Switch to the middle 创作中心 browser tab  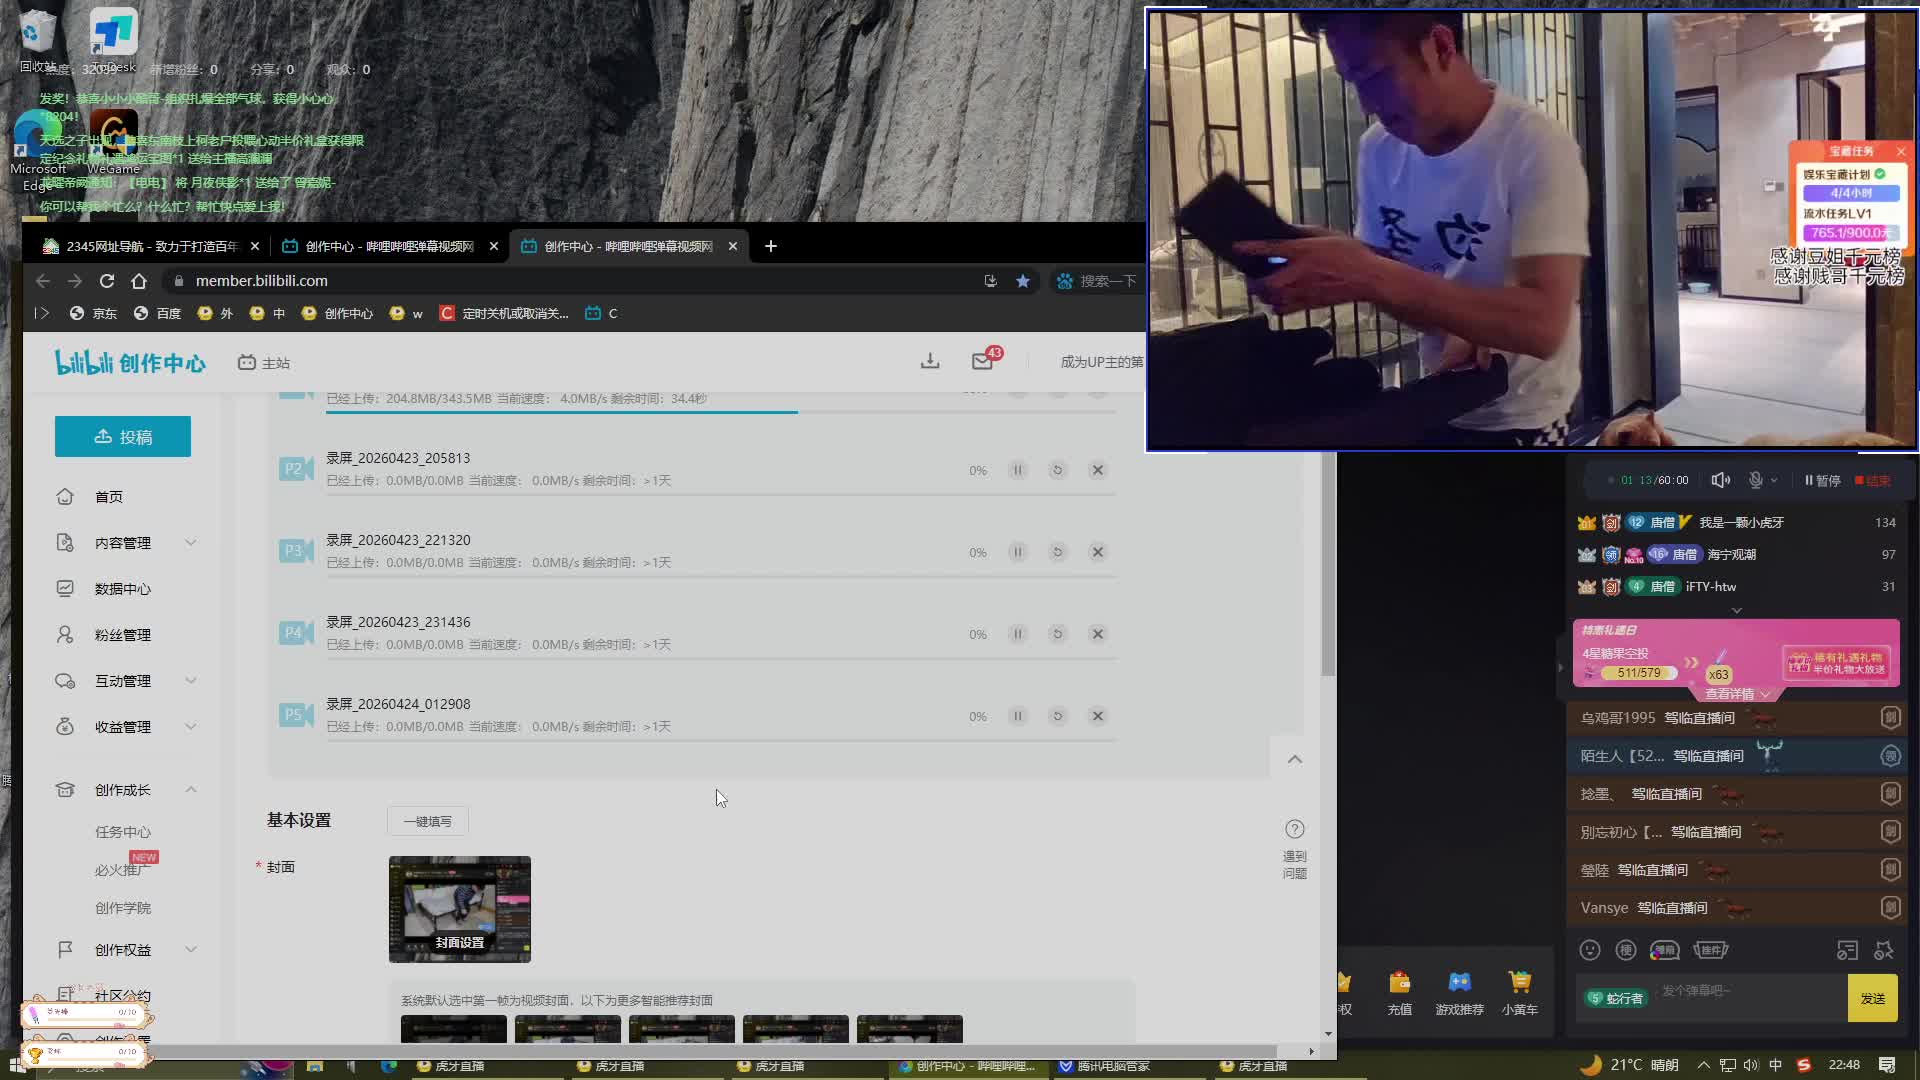388,246
